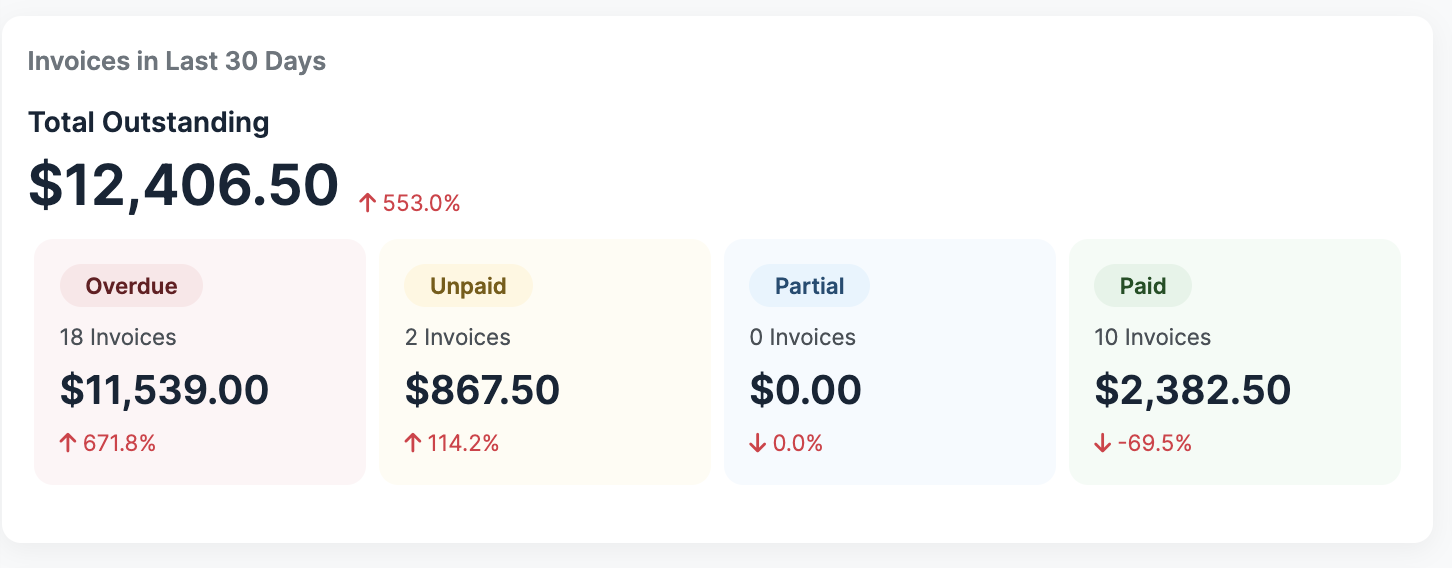Click the down arrow next to 0.0%
The width and height of the screenshot is (1452, 568).
click(x=758, y=443)
